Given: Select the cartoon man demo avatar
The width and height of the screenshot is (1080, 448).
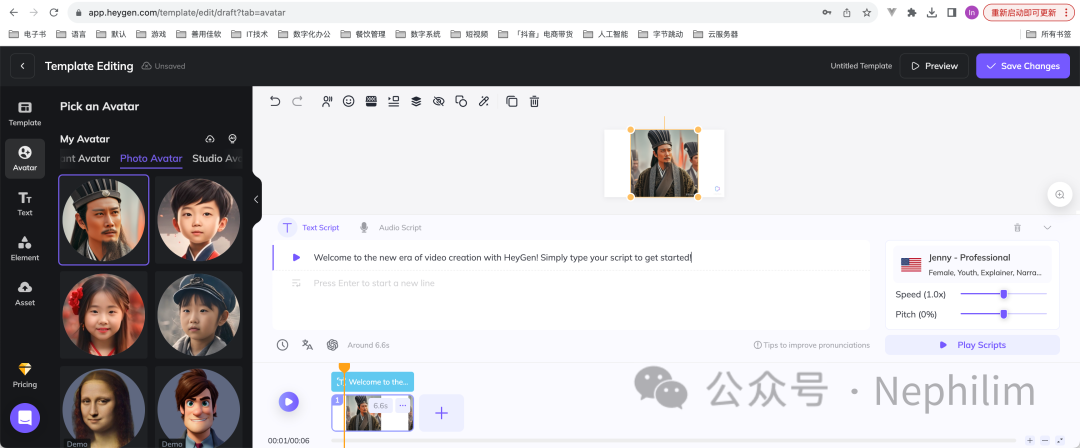Looking at the screenshot, I should (198, 407).
